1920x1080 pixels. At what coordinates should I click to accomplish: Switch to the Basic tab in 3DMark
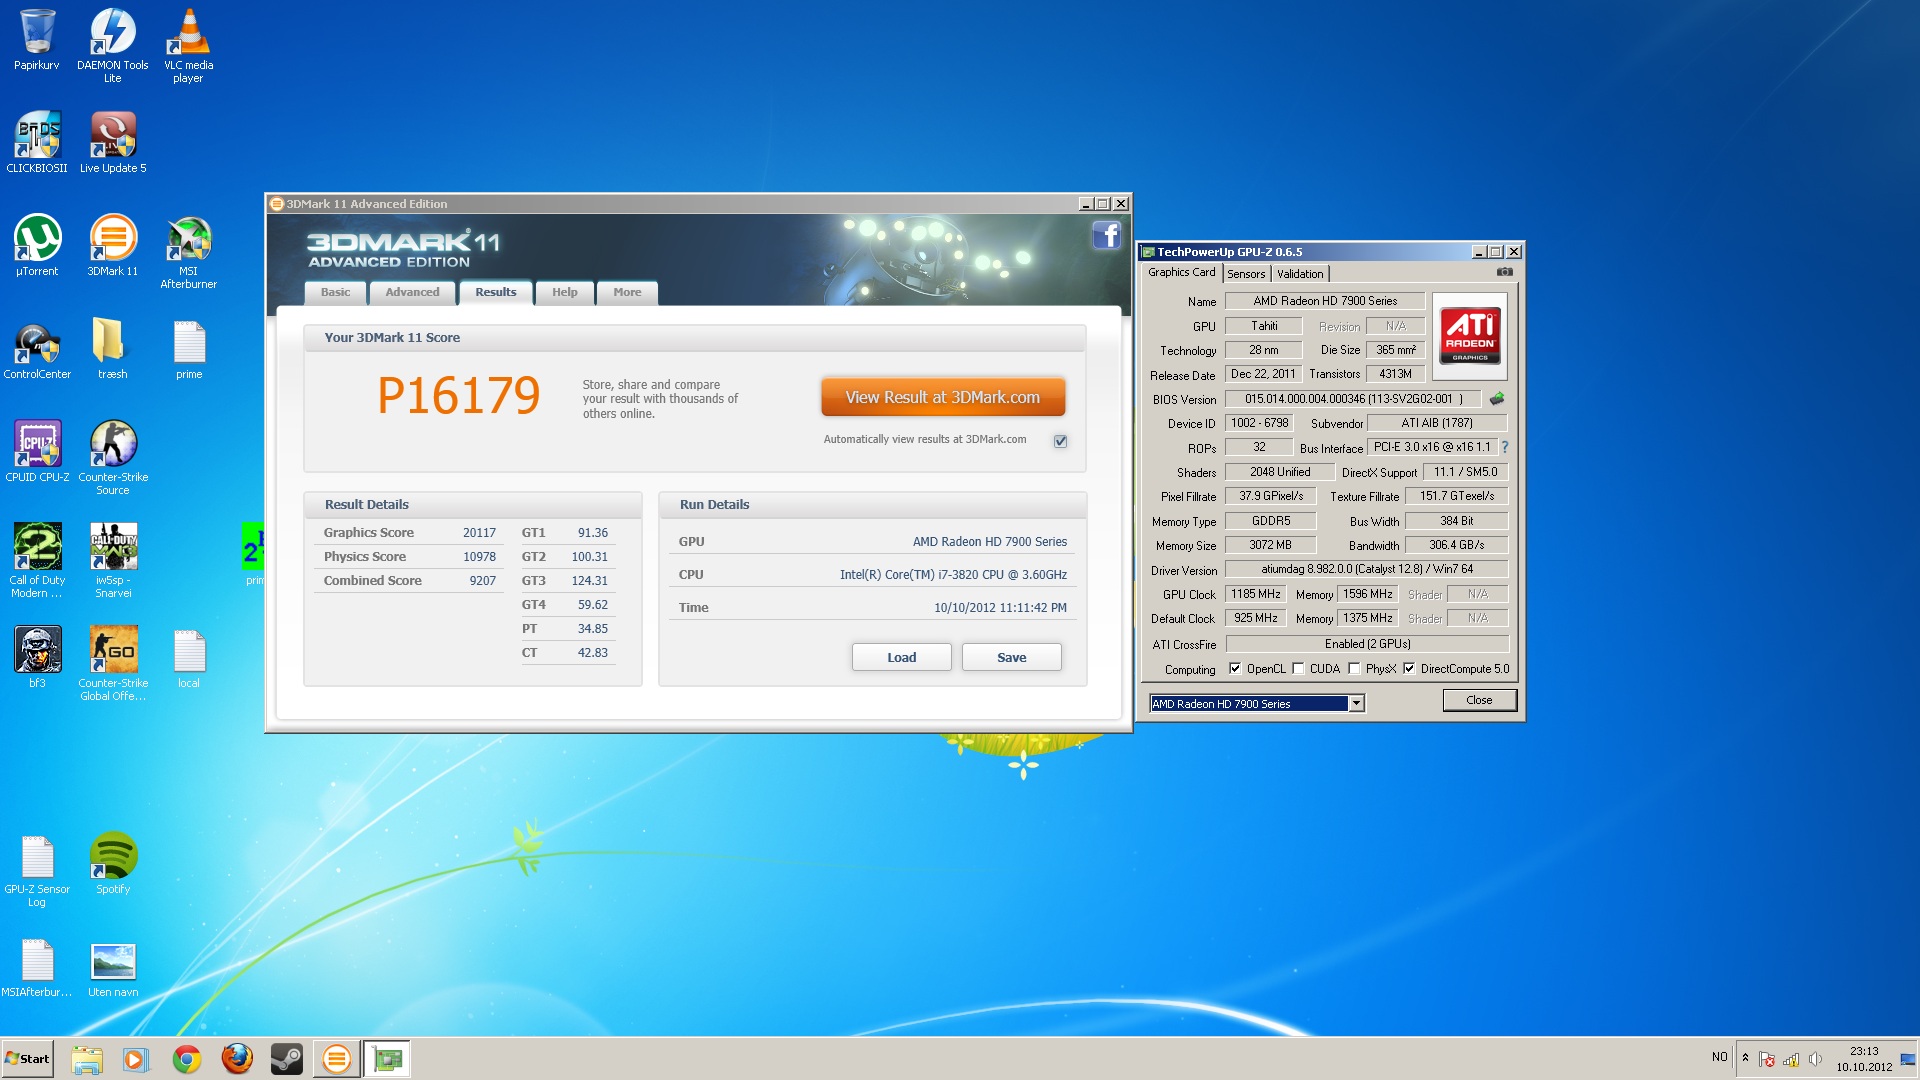(335, 292)
